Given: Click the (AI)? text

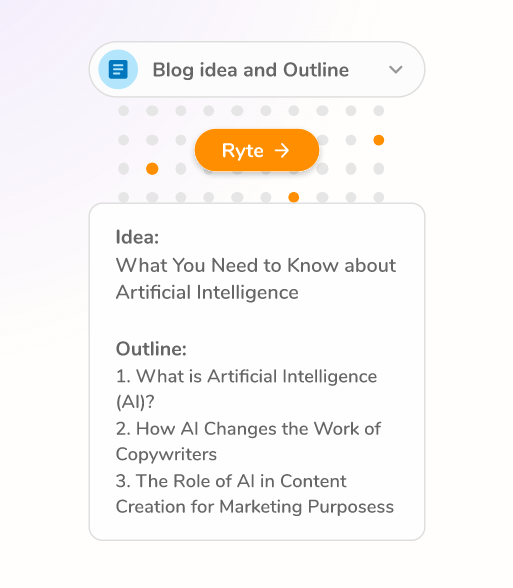Looking at the screenshot, I should pos(135,402).
